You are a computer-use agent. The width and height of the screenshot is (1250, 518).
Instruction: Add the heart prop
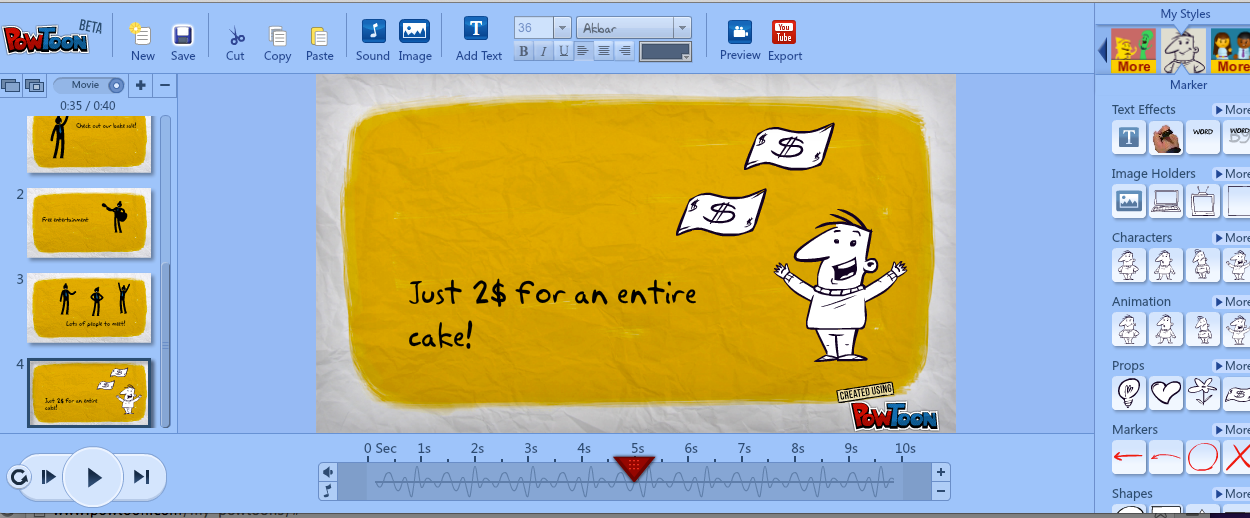1166,393
